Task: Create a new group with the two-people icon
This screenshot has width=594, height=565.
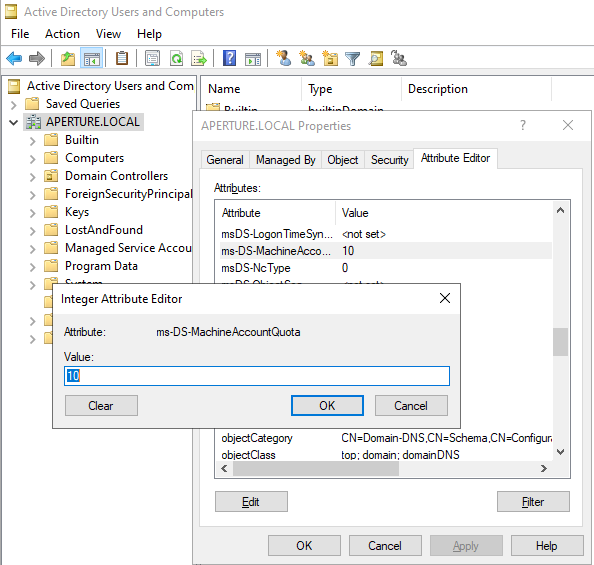Action: (307, 58)
